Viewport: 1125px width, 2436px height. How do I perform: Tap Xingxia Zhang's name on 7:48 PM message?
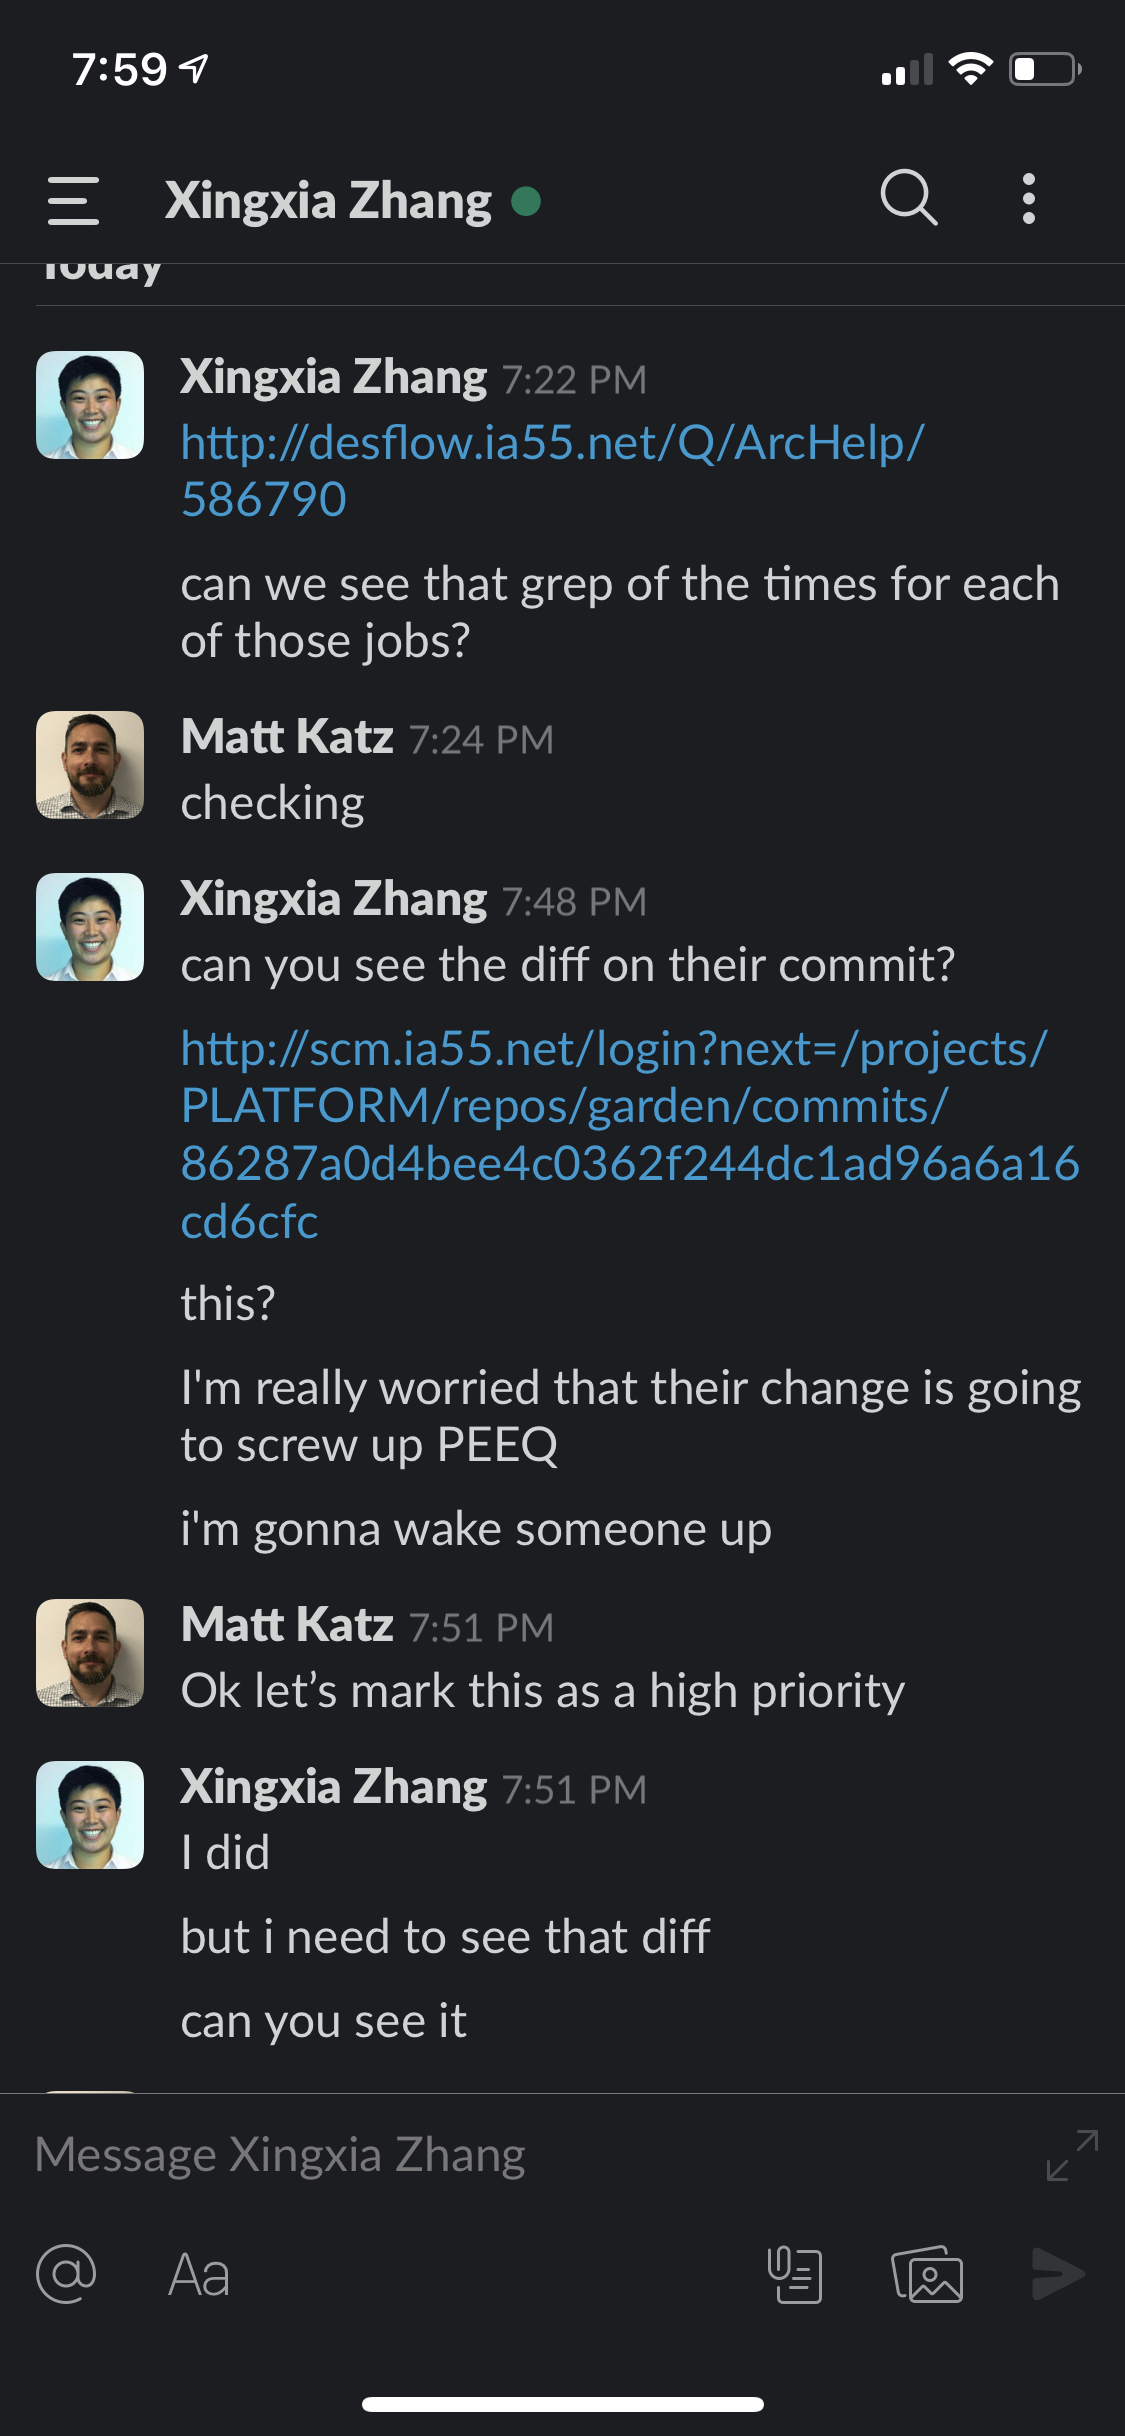pyautogui.click(x=333, y=899)
